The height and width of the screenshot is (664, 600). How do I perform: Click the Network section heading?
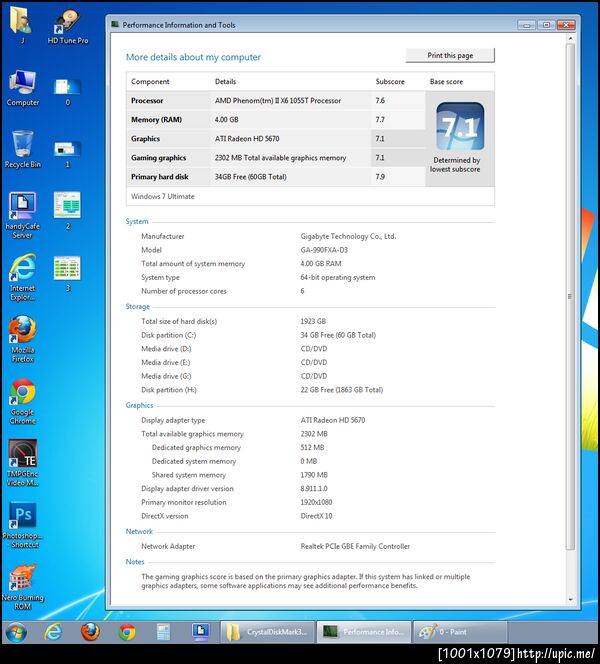139,531
